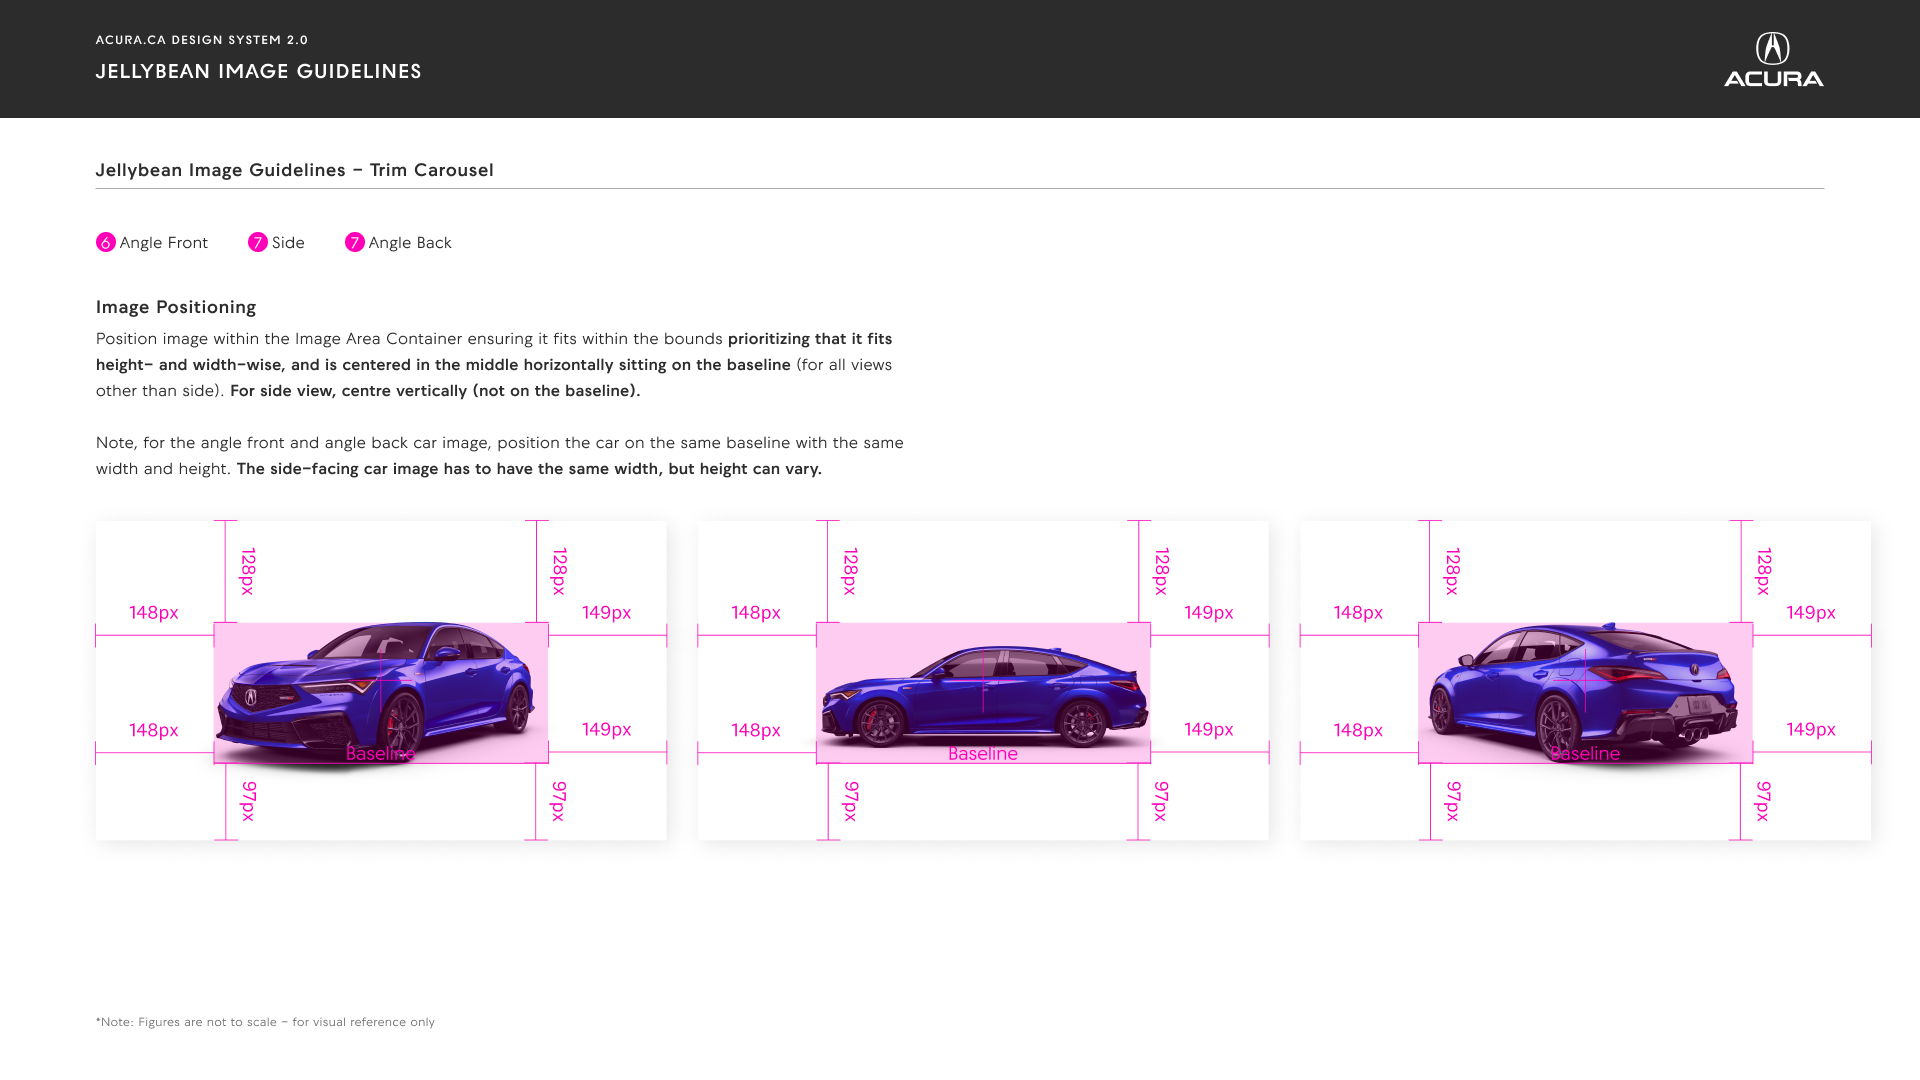Select the pink 7 badge beside Side
This screenshot has height=1080, width=1920.
point(258,242)
